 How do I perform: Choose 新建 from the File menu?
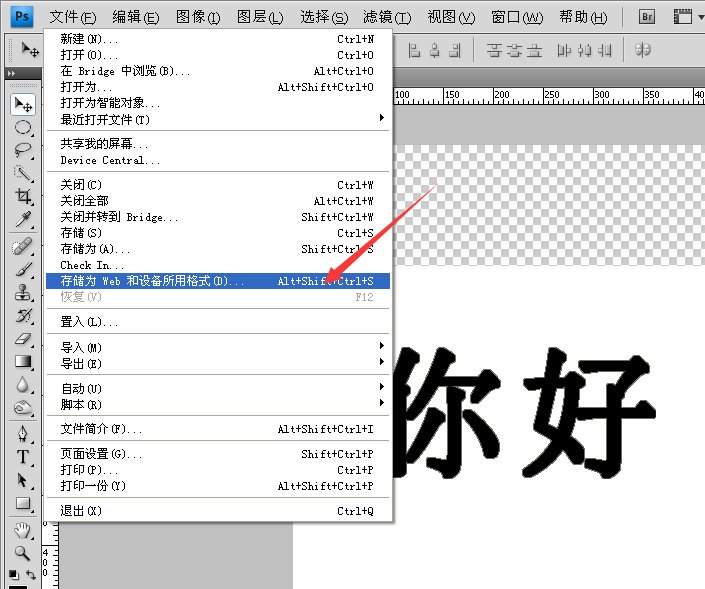(x=218, y=39)
